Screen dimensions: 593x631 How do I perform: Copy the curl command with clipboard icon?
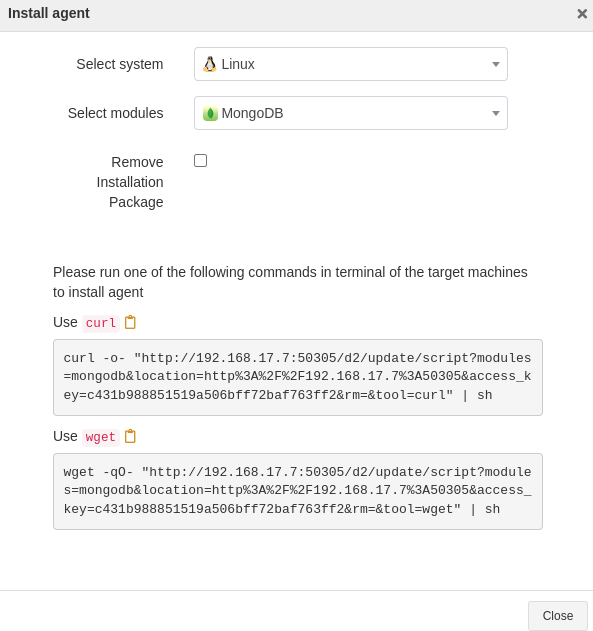tap(130, 322)
